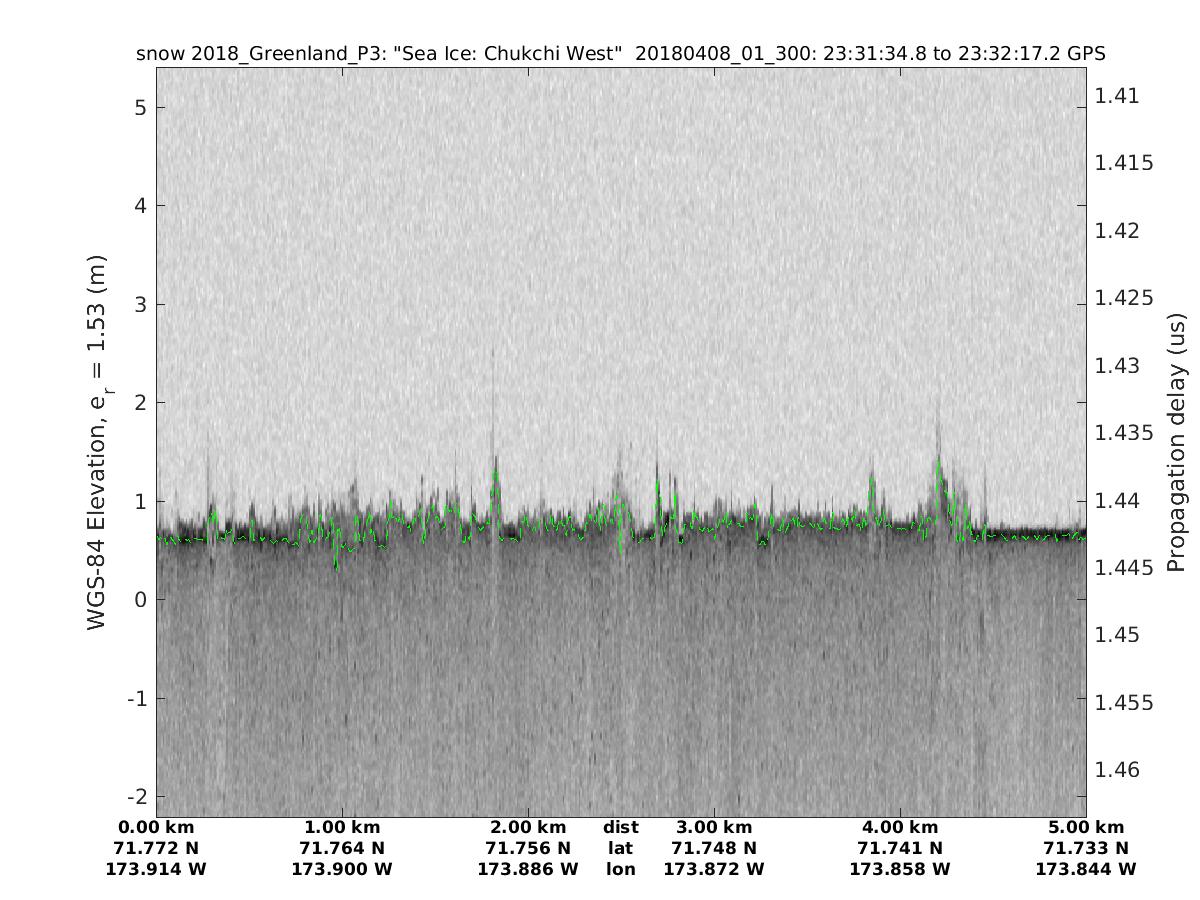Click the "5.00 km" distance label
The width and height of the screenshot is (1200, 900).
coord(1086,827)
